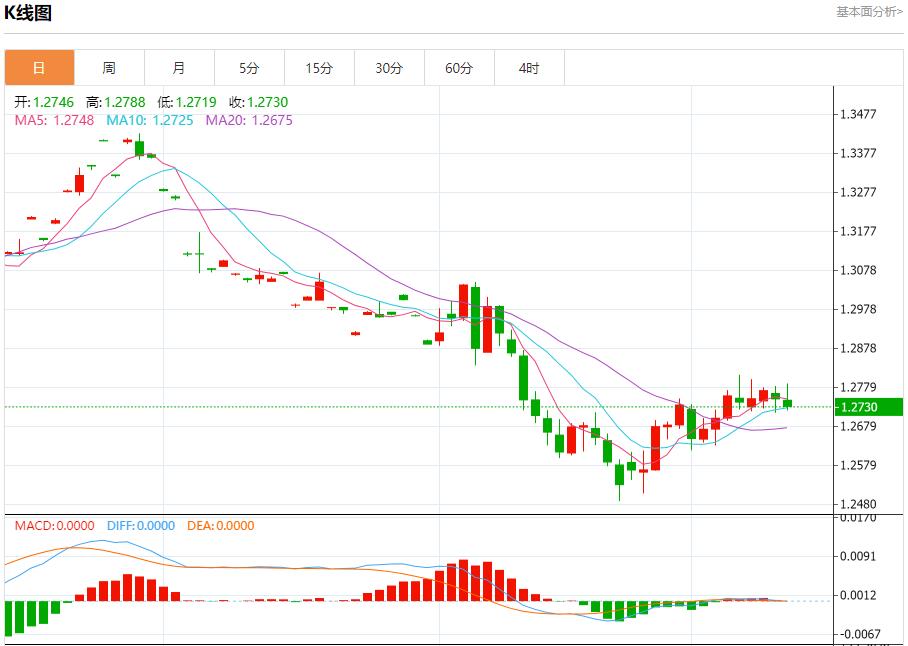The height and width of the screenshot is (646, 908).
Task: Click the 1.3477 price axis label
Action: pos(858,115)
